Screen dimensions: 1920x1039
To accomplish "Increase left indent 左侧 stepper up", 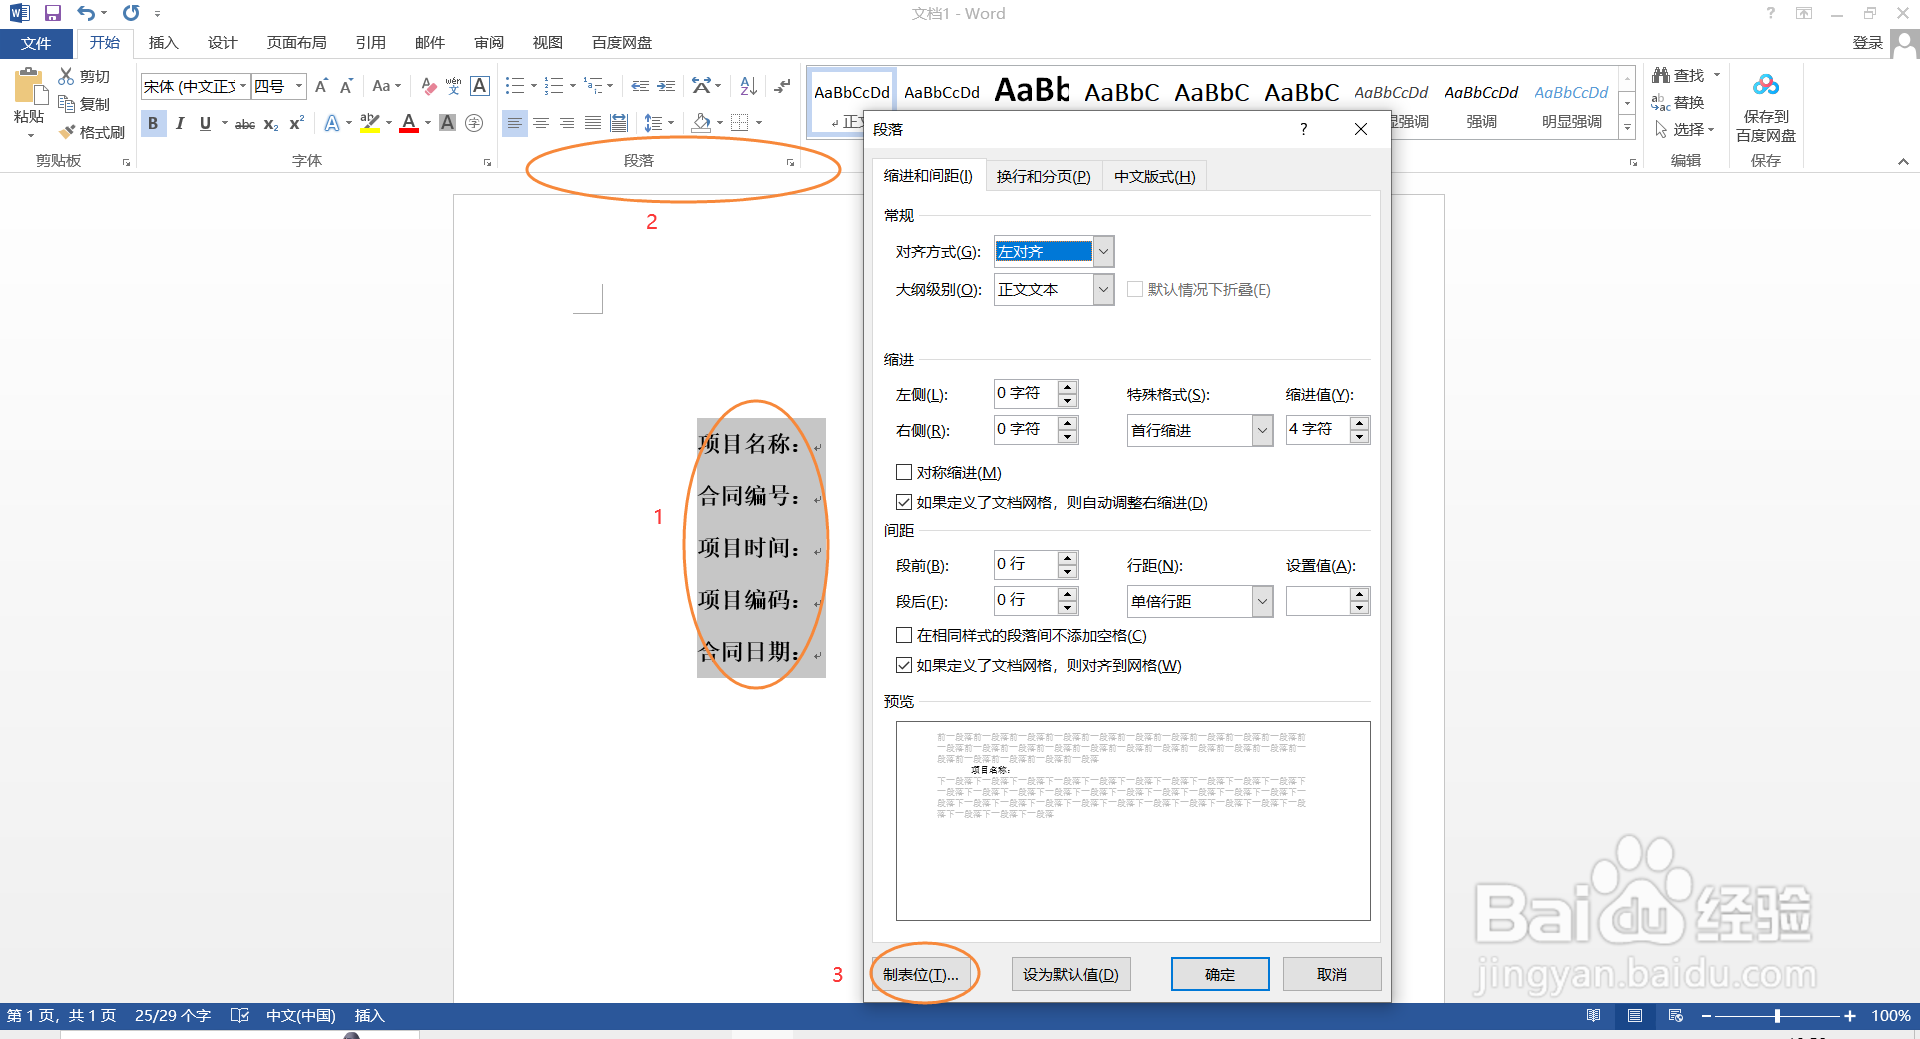I will click(x=1068, y=387).
